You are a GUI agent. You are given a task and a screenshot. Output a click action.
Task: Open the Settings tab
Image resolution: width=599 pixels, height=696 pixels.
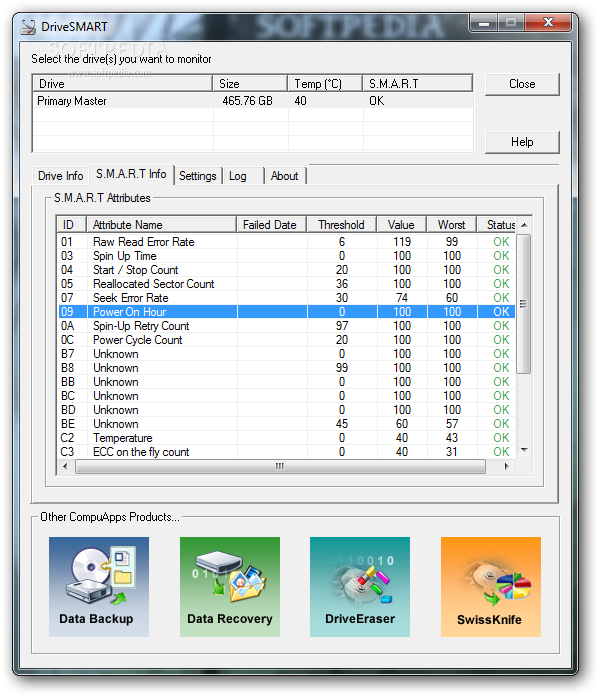tap(198, 176)
